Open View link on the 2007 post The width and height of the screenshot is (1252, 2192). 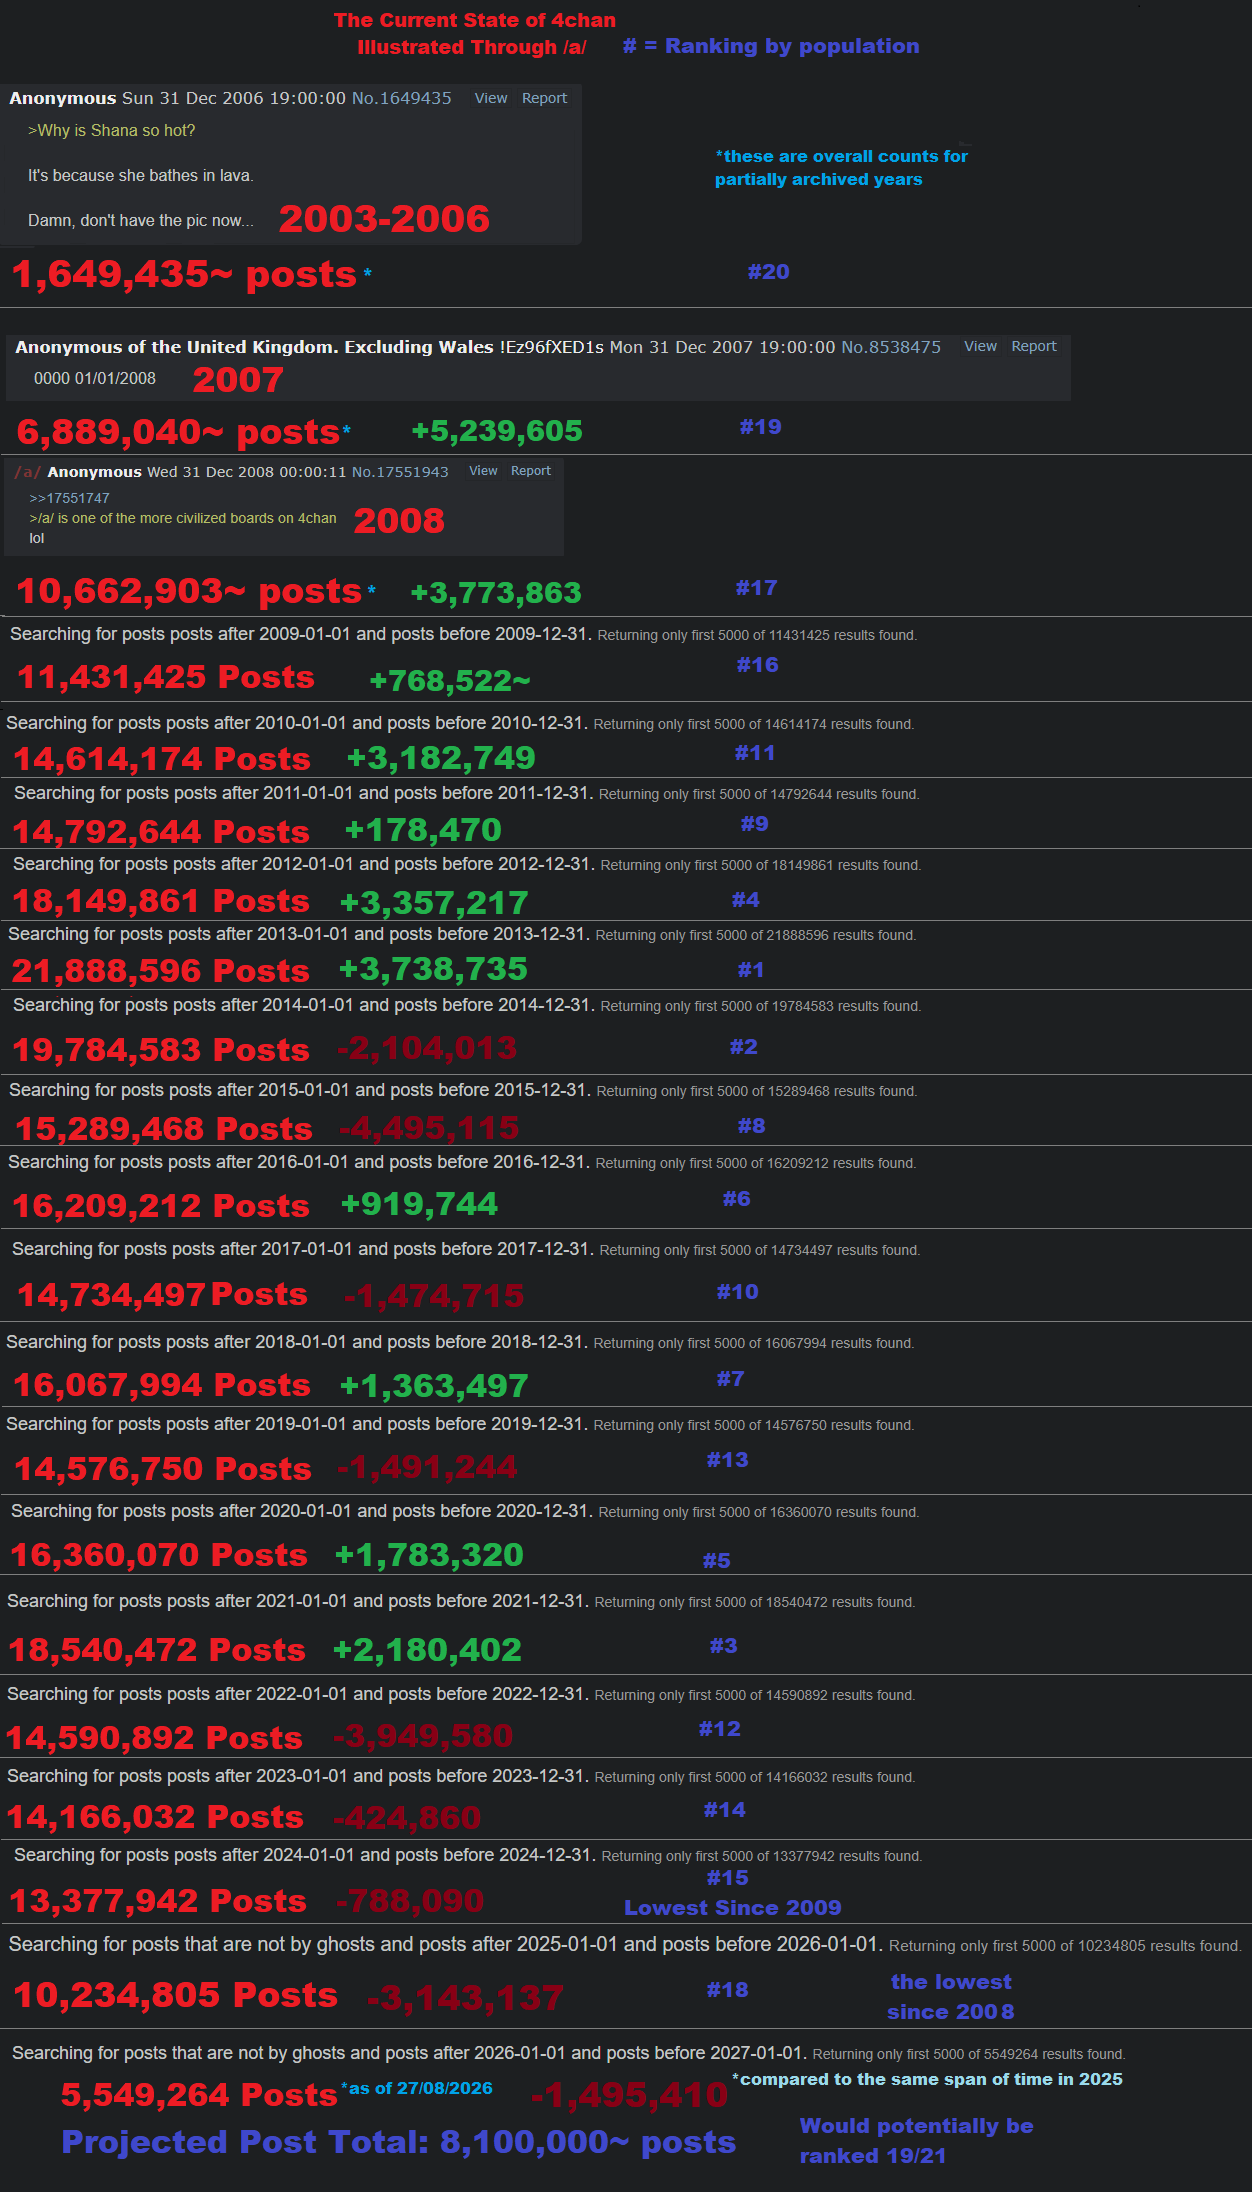coord(980,346)
